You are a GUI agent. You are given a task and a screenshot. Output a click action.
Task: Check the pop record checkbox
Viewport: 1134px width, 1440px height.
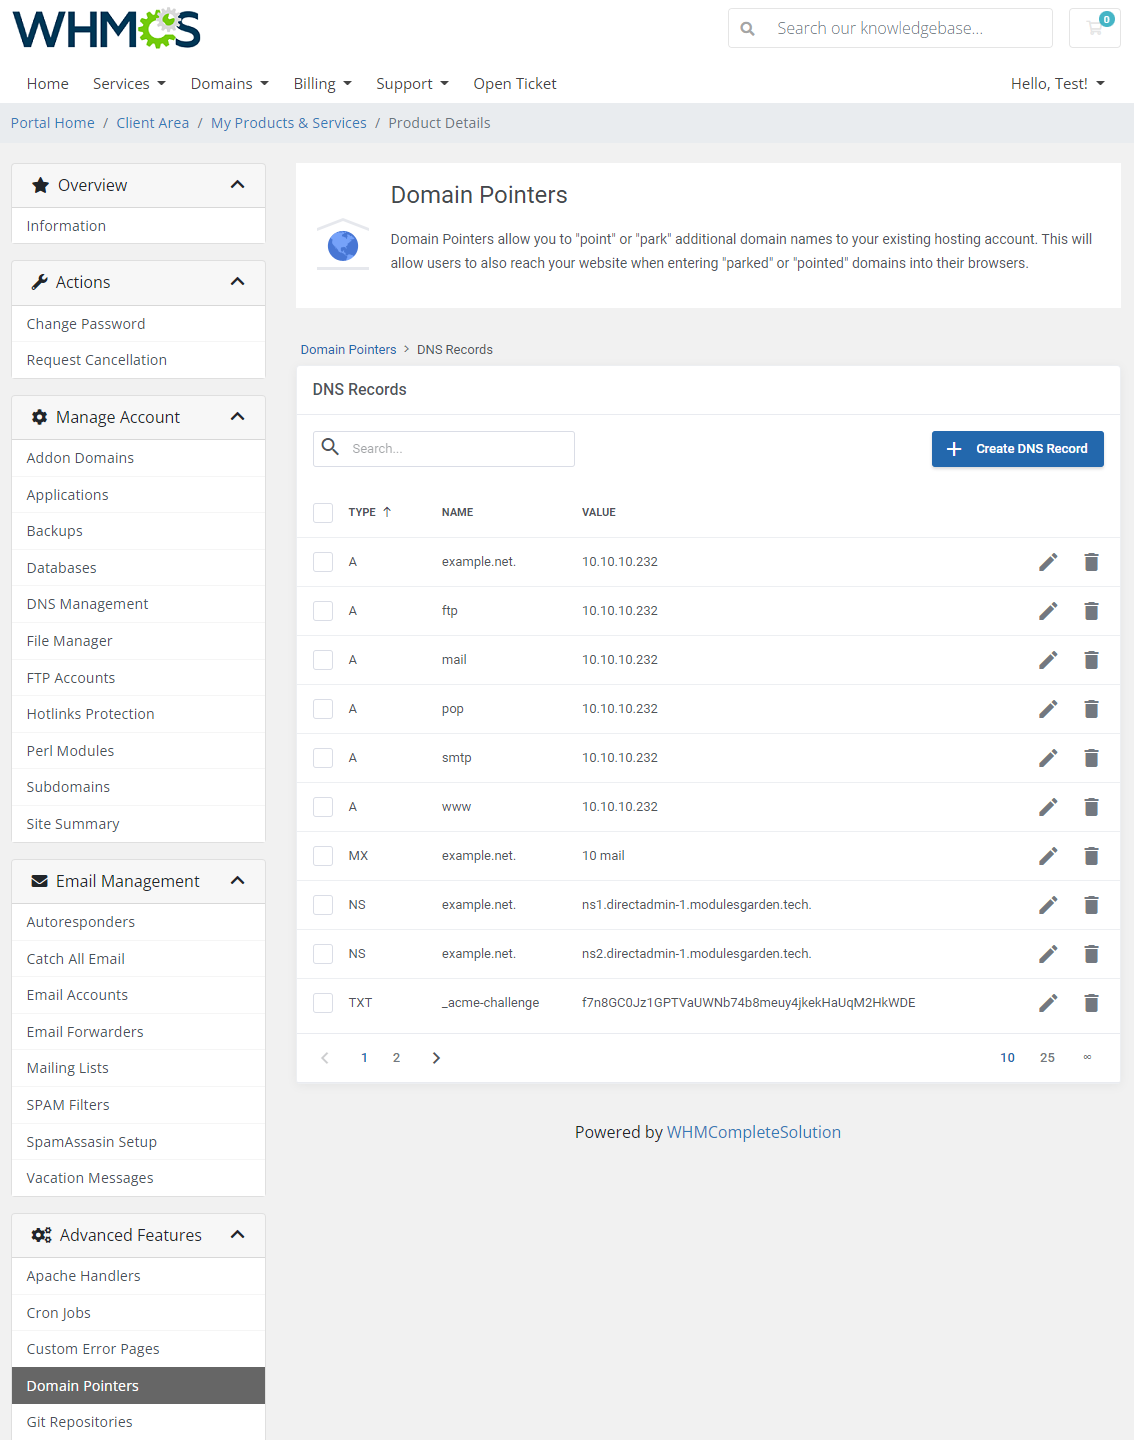click(x=323, y=709)
